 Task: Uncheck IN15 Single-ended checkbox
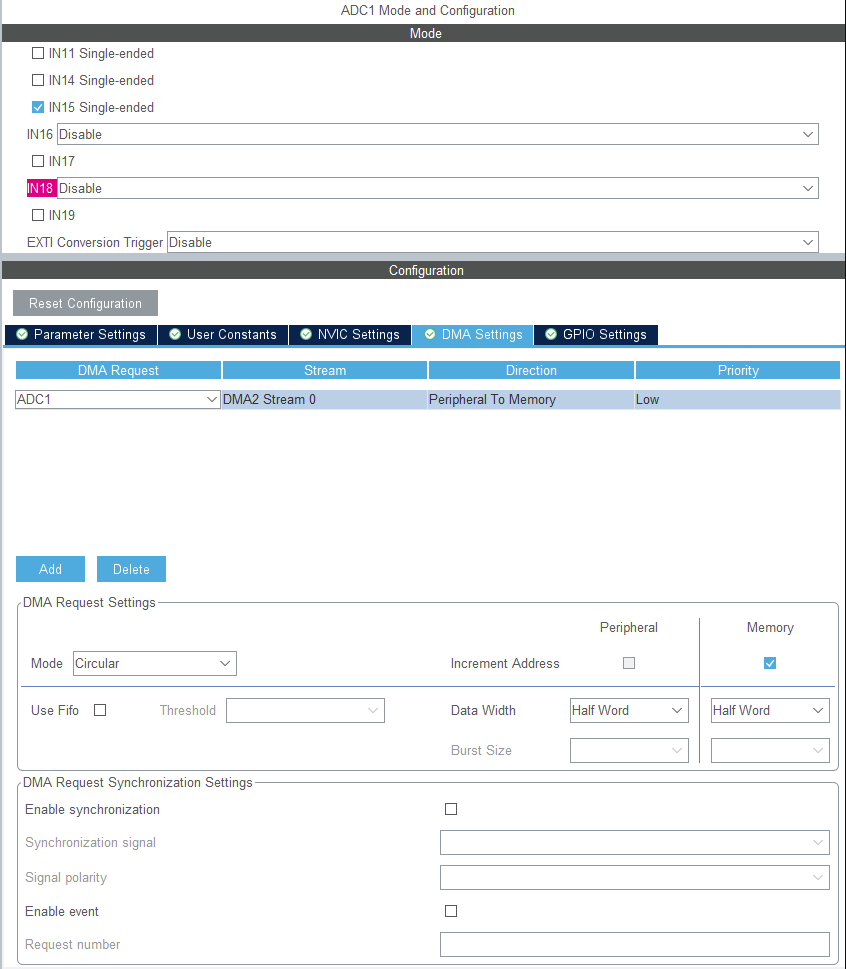38,108
